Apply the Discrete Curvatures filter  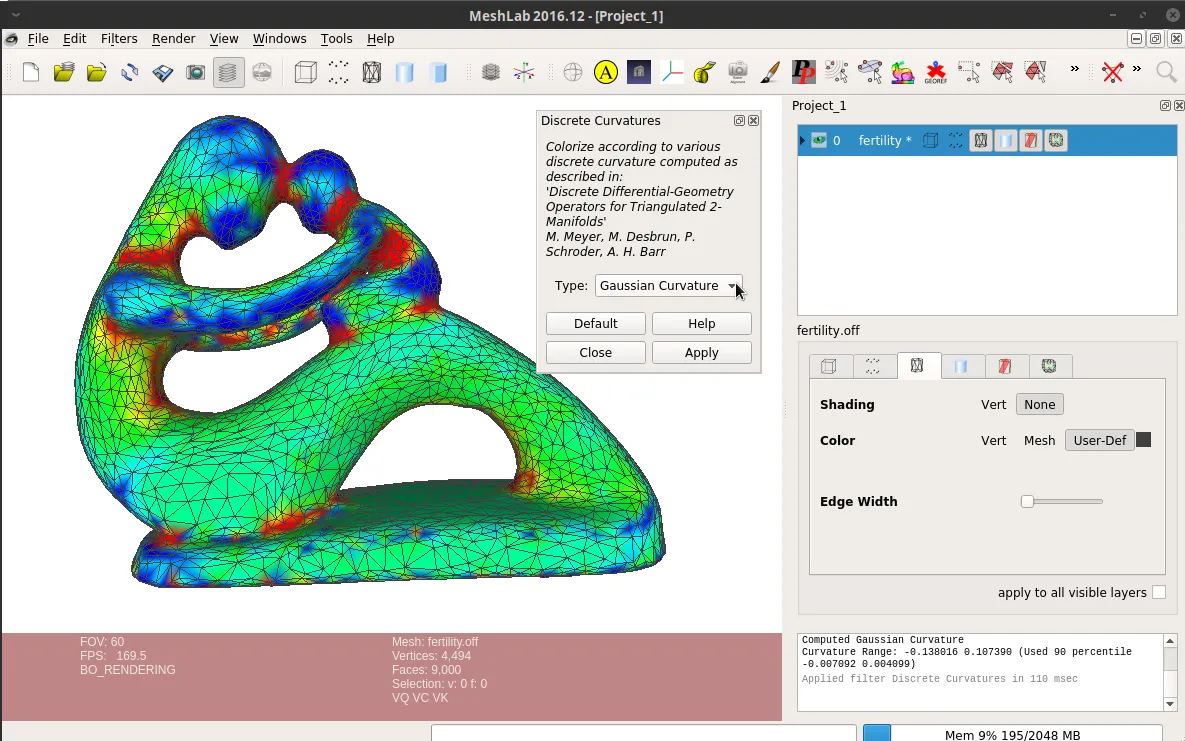701,352
